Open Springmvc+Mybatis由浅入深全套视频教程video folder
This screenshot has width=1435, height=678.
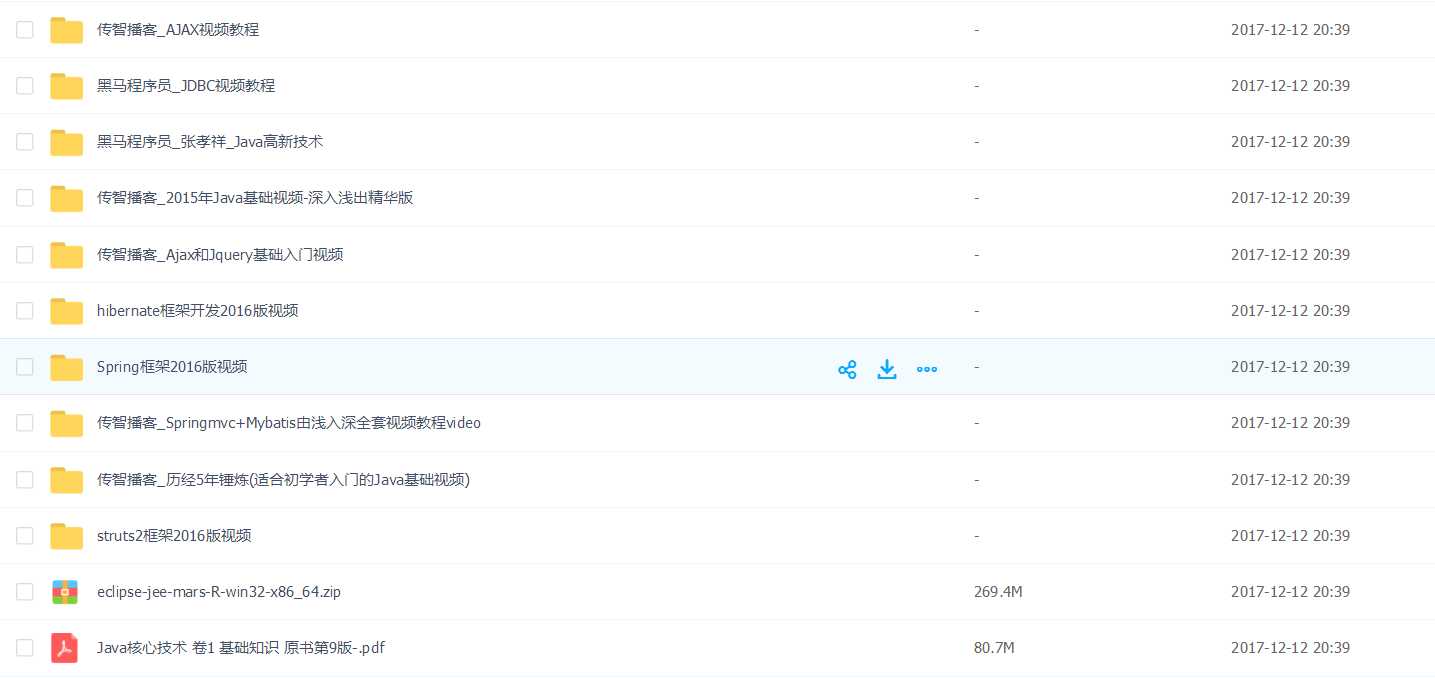289,423
